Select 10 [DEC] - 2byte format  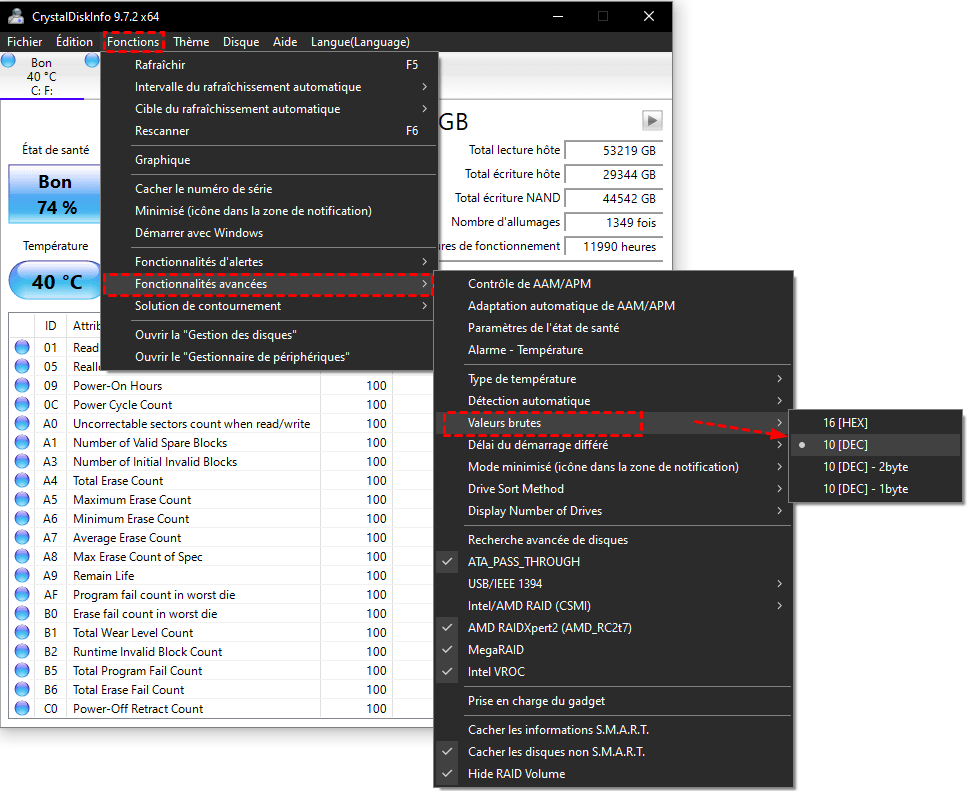(875, 467)
